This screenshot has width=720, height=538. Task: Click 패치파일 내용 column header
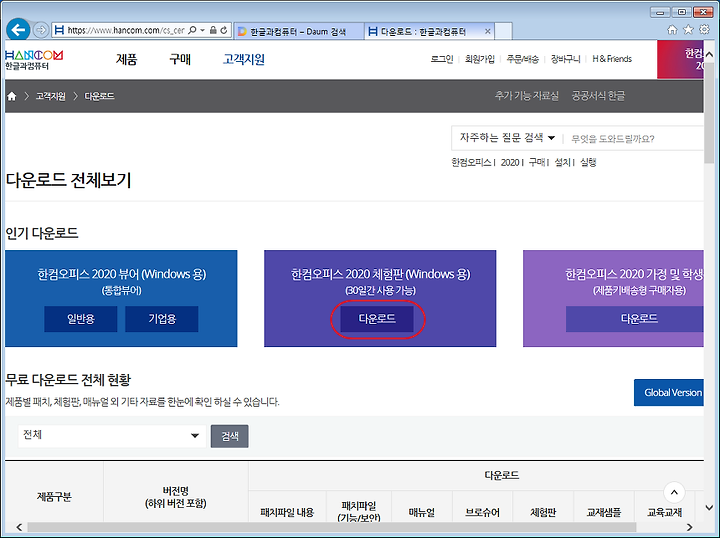[287, 512]
